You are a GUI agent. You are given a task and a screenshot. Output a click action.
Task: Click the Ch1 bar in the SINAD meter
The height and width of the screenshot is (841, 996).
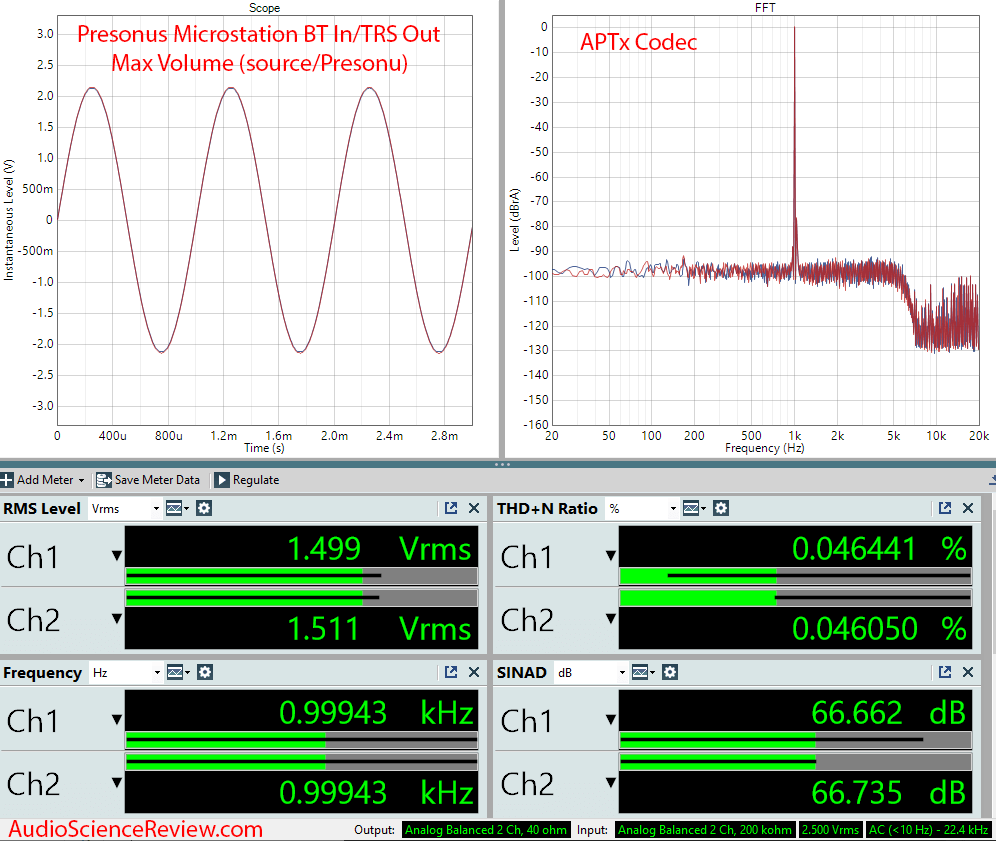[x=795, y=740]
